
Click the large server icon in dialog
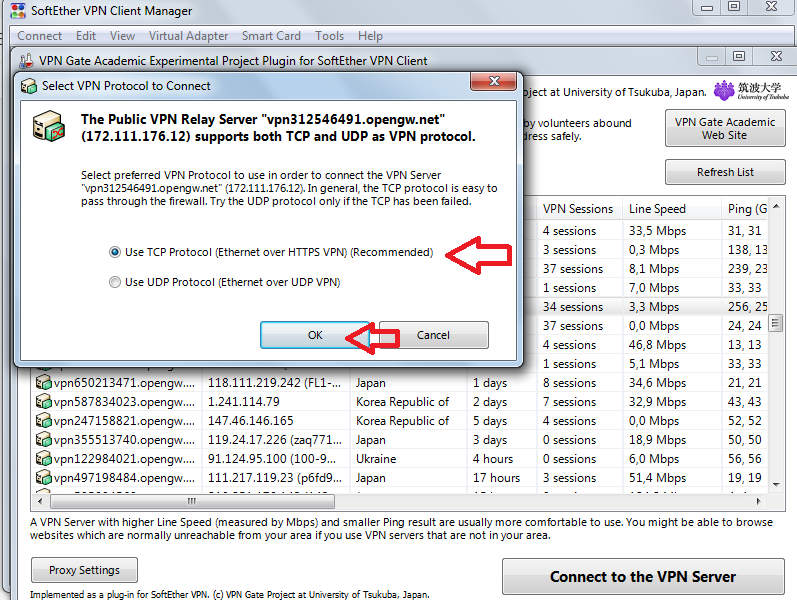point(49,126)
